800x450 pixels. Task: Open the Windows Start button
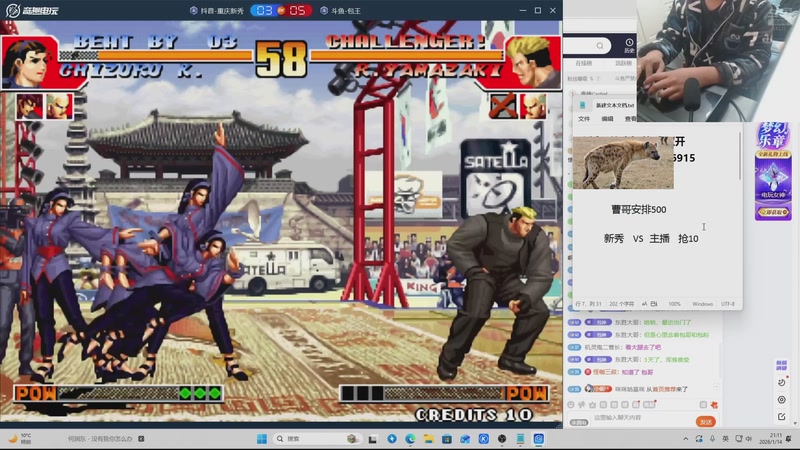pos(262,439)
